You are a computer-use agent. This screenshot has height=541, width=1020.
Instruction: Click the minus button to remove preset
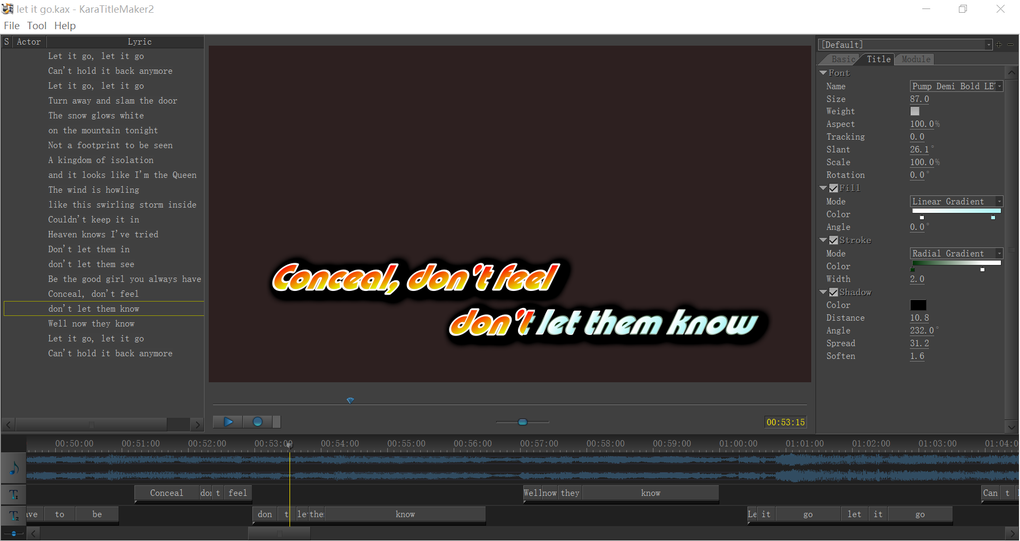click(x=1008, y=45)
